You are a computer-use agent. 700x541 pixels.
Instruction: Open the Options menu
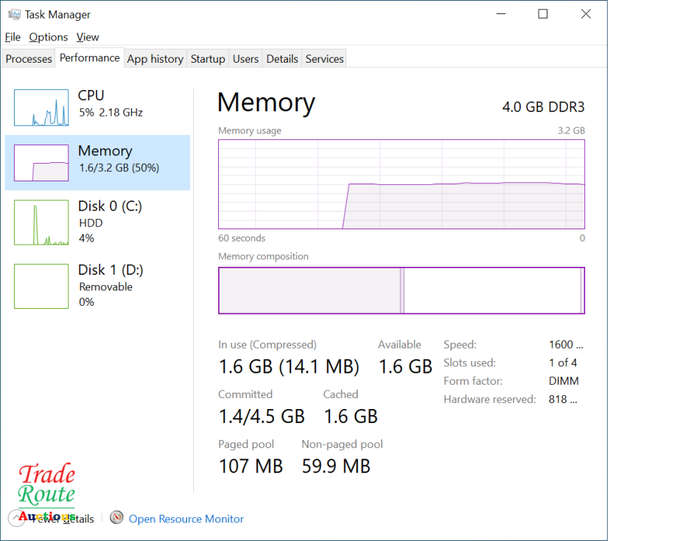tap(48, 37)
